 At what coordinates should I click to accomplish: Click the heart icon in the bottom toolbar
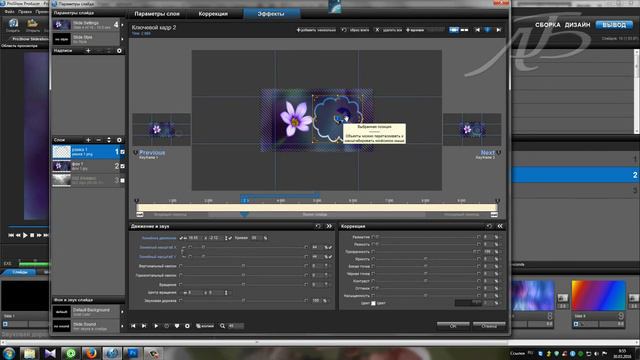tap(177, 326)
